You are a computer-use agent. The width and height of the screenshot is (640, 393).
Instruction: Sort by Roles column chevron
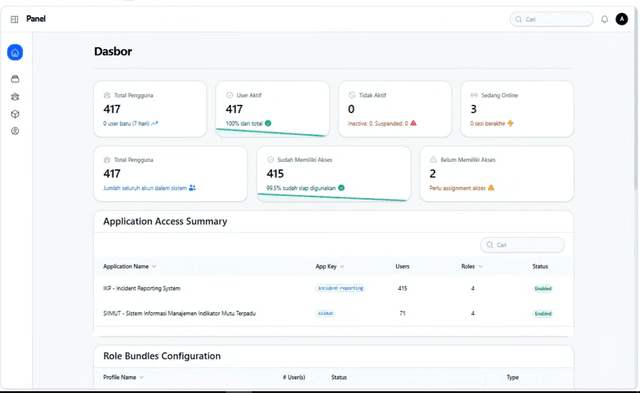(x=480, y=266)
